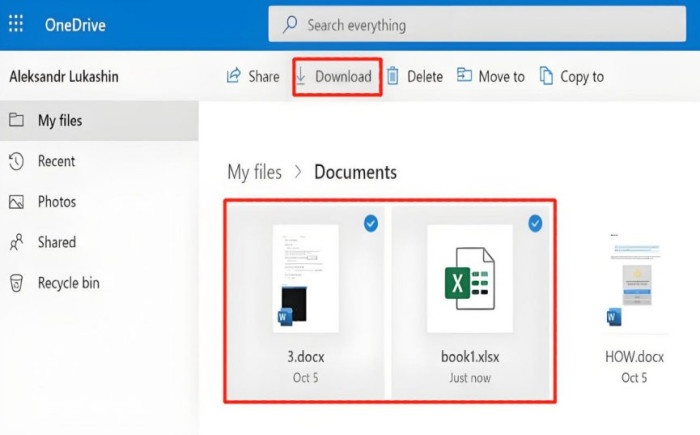Click the Download arrow icon
Image resolution: width=700 pixels, height=435 pixels.
tap(300, 76)
